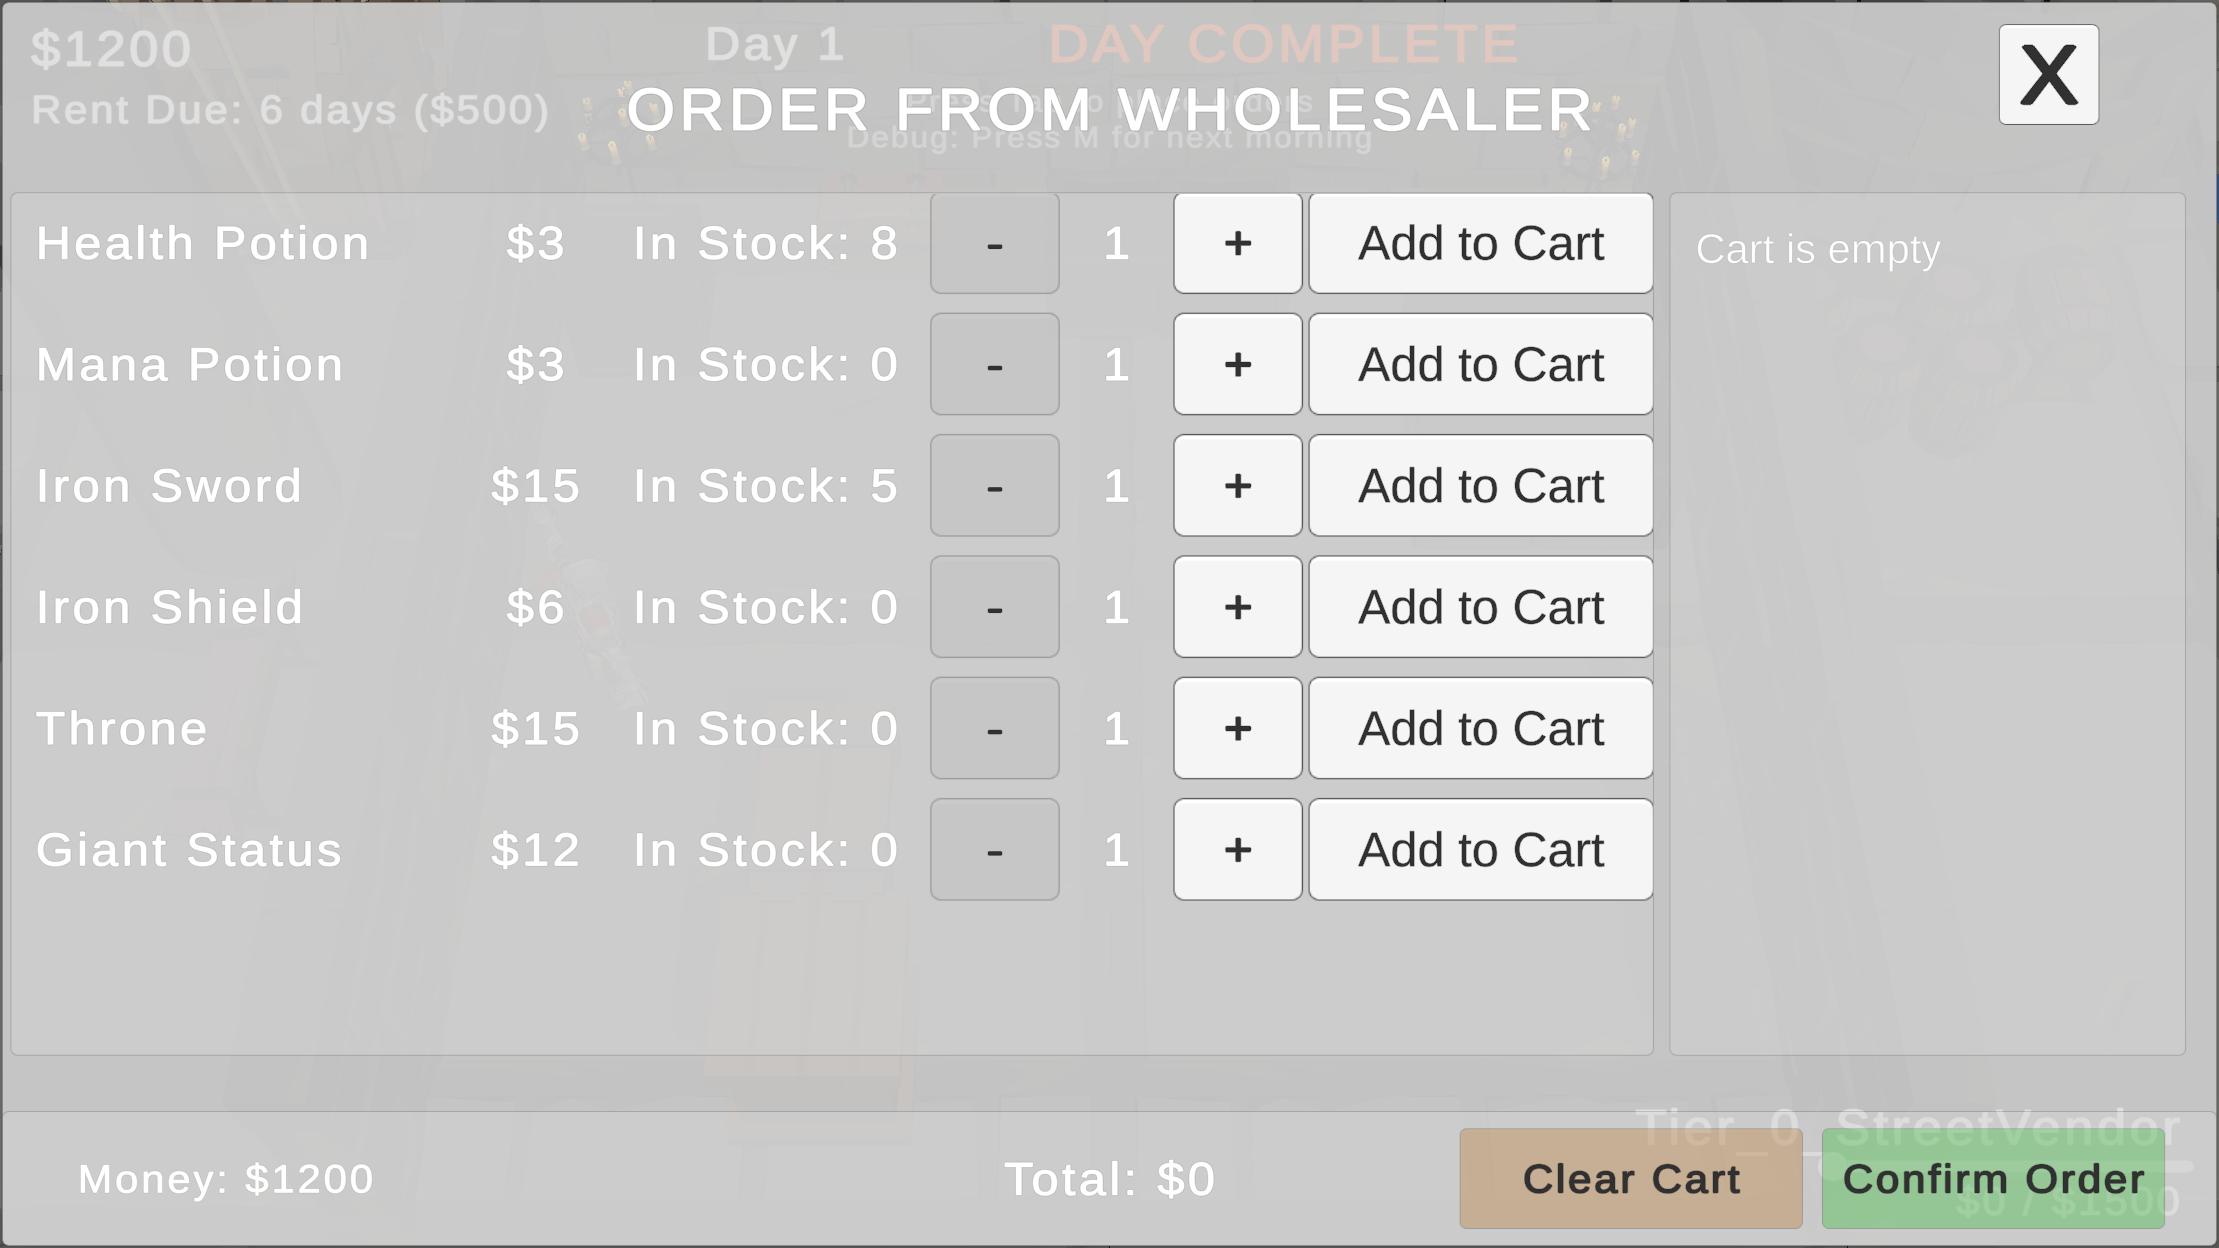Add Iron Sword to cart

(1480, 486)
